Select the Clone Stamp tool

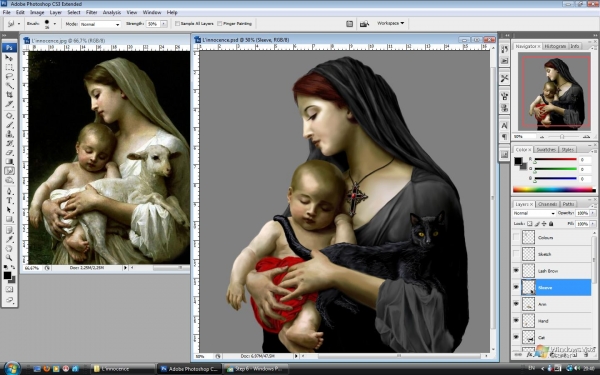point(9,134)
